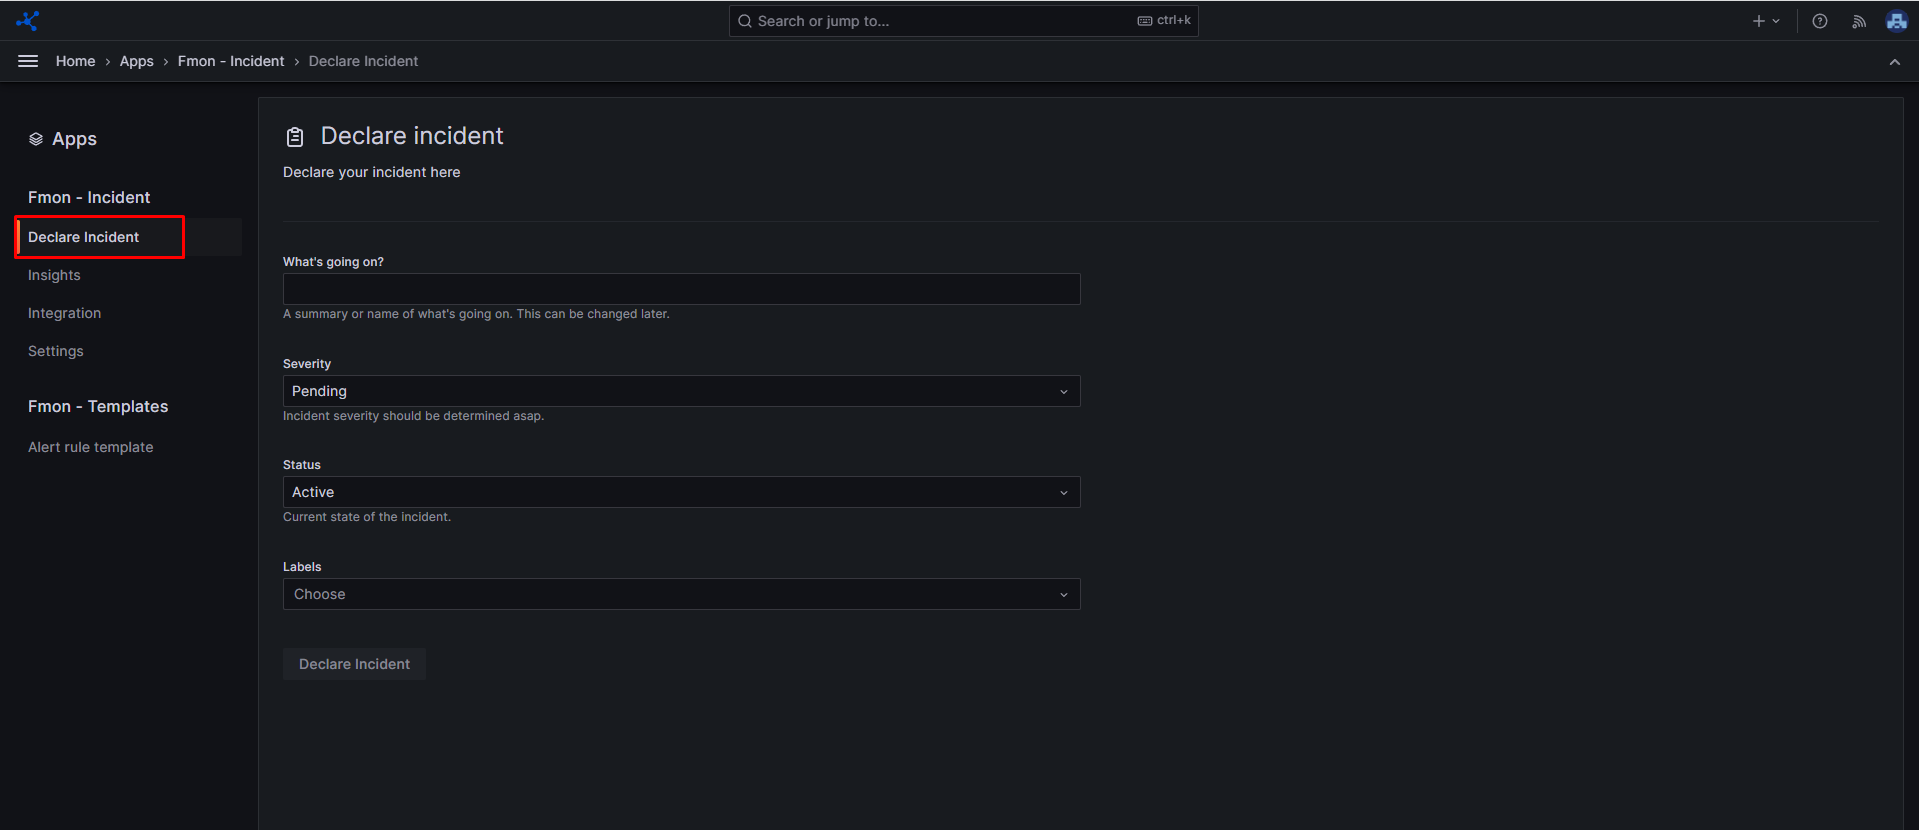The image size is (1919, 830).
Task: Select Insights in the sidebar
Action: point(54,275)
